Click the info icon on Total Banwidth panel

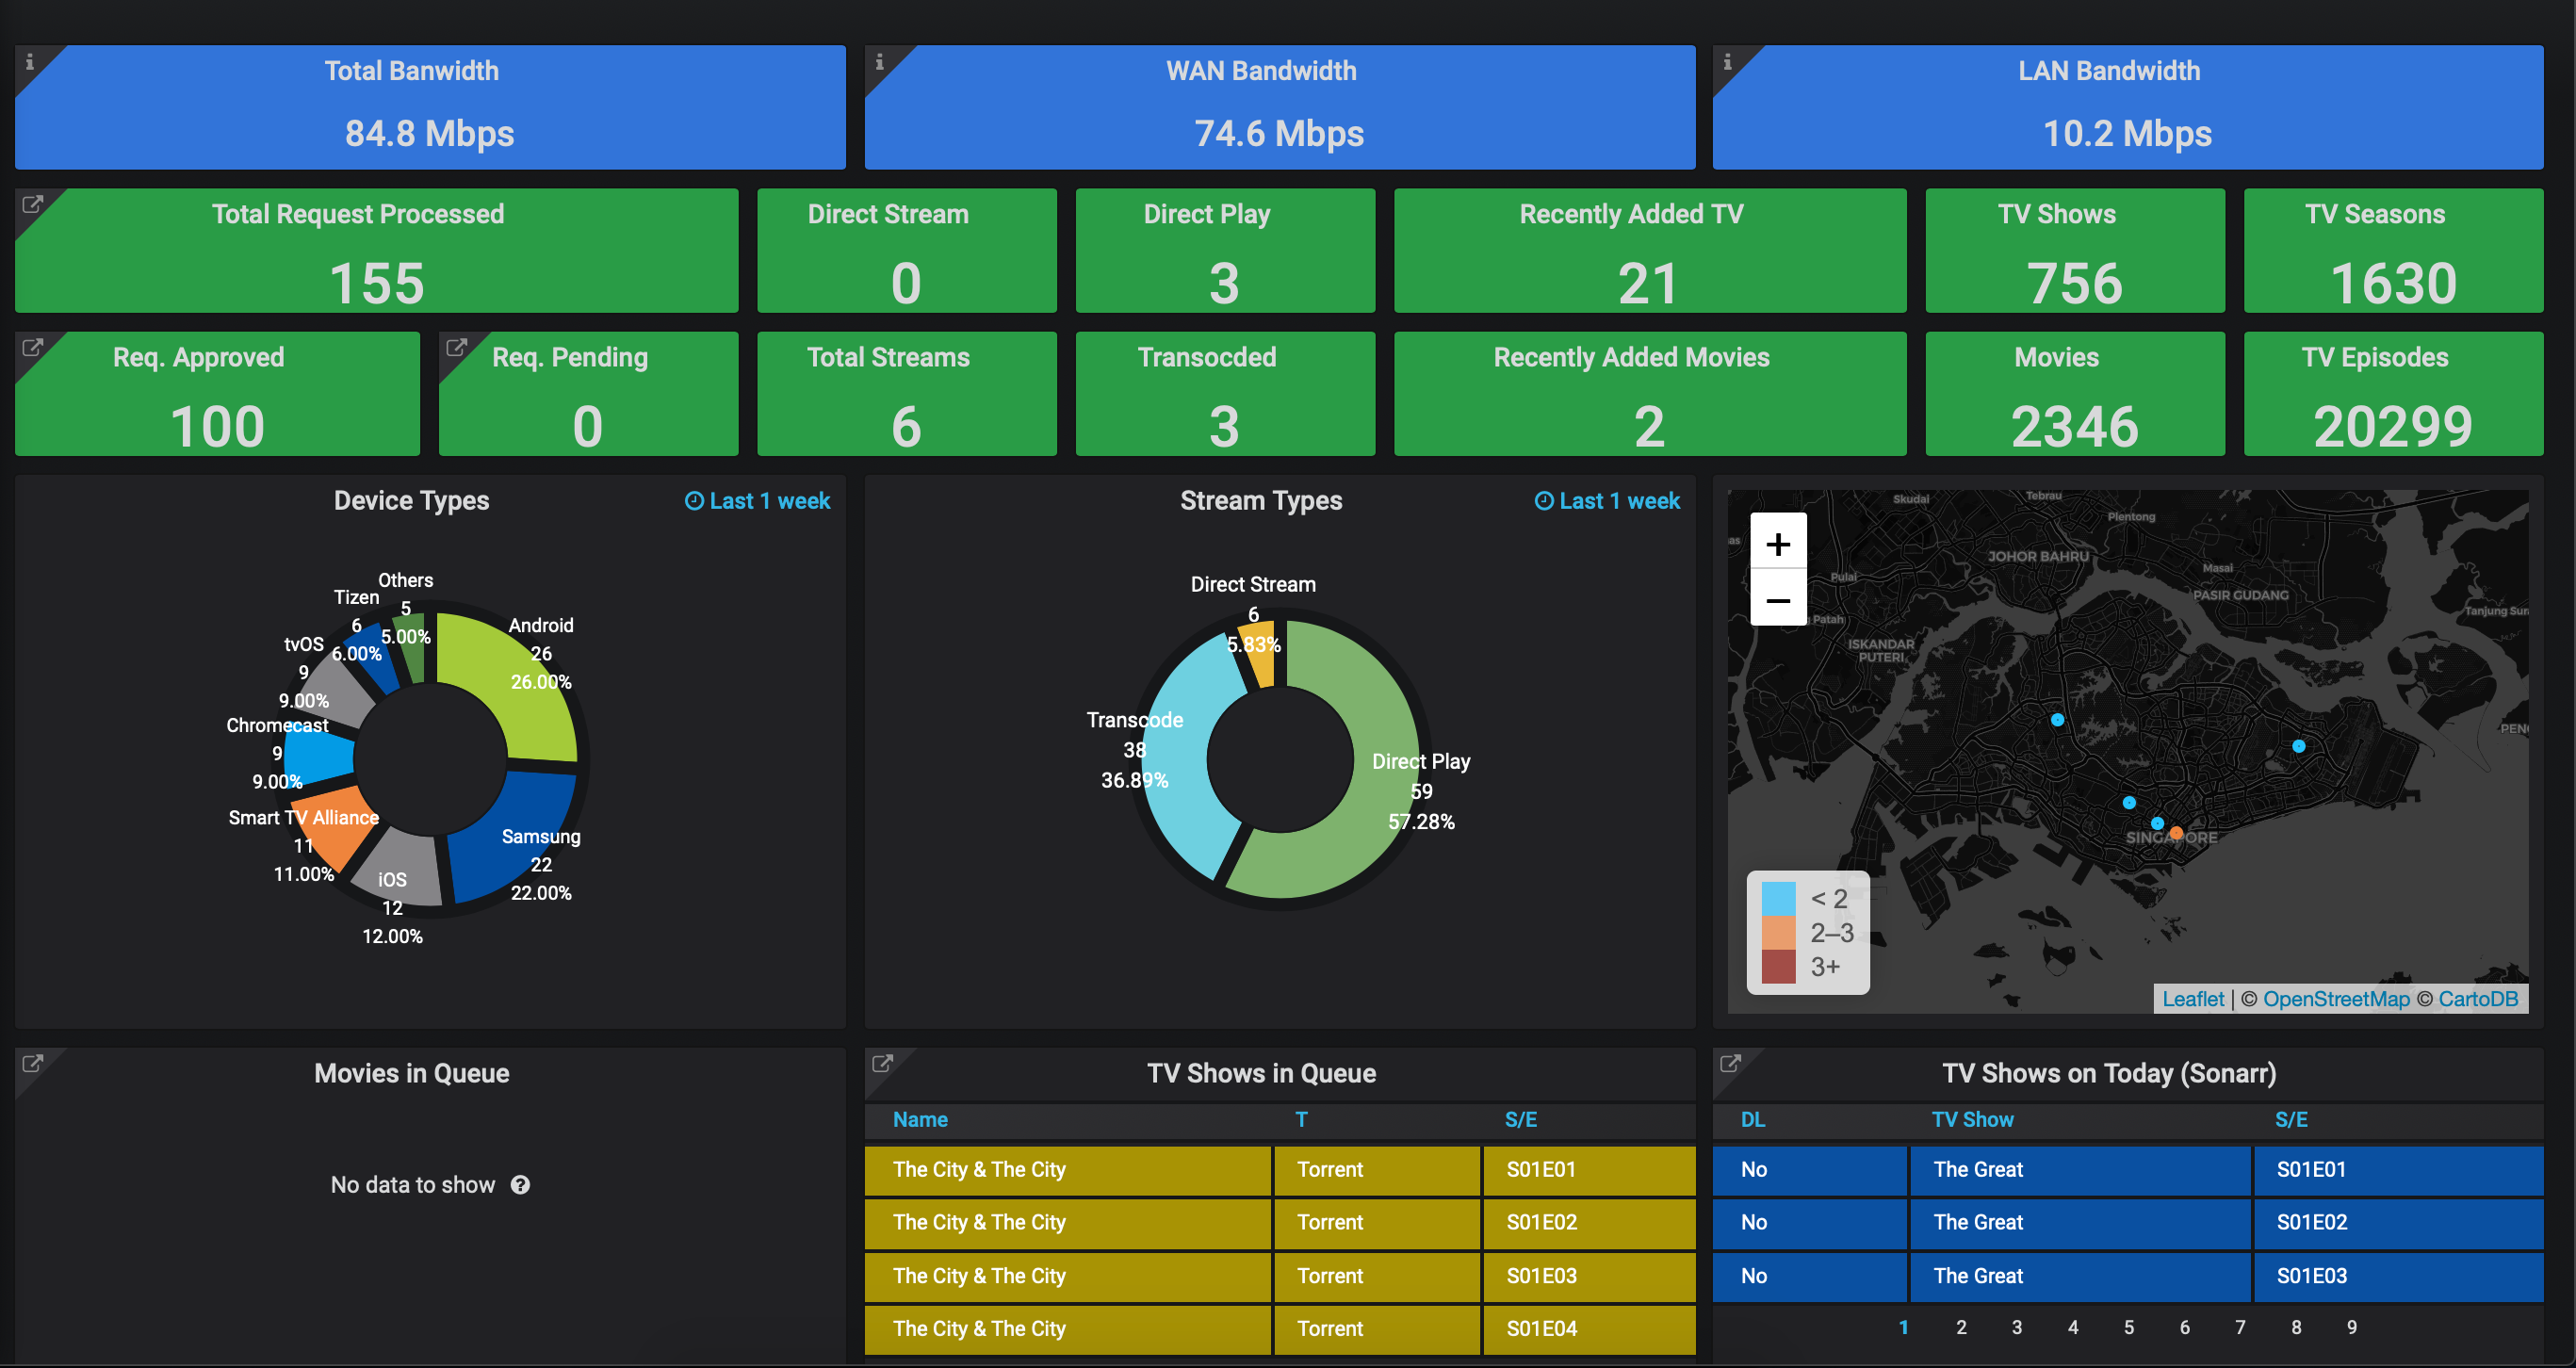(x=30, y=62)
